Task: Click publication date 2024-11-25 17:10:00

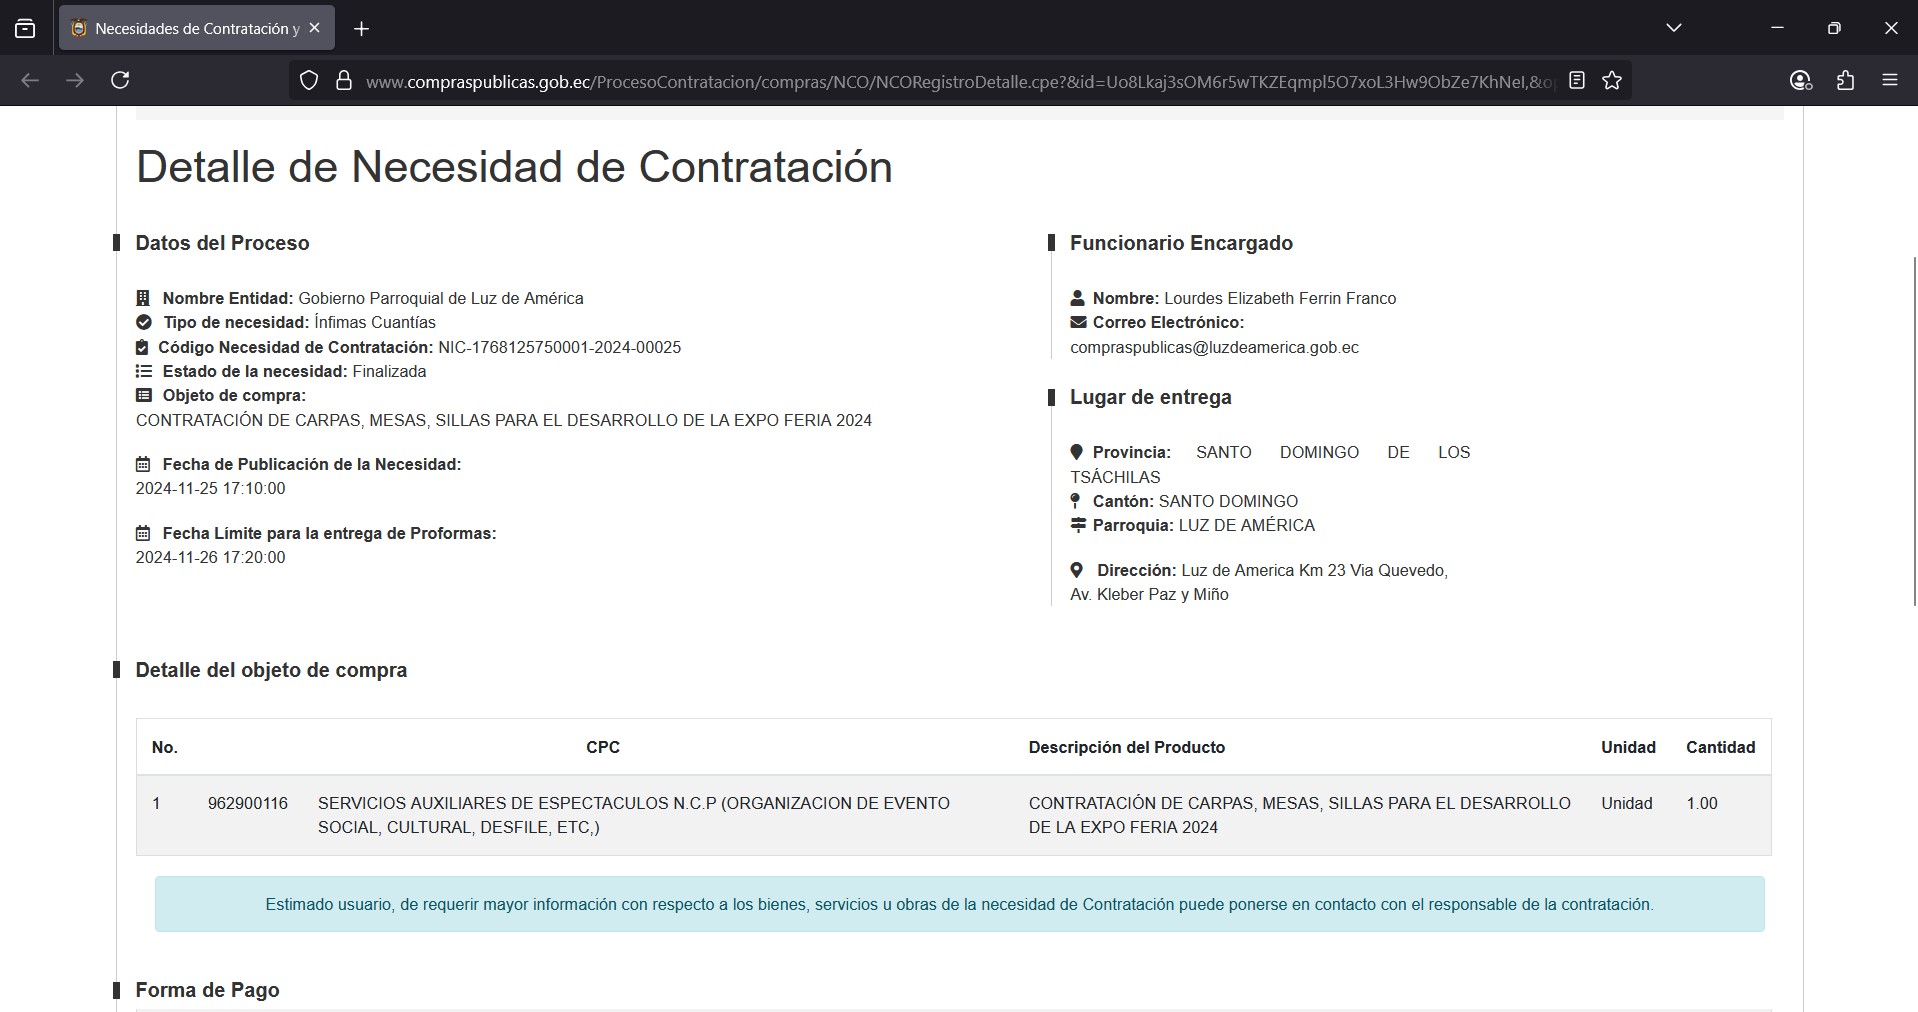Action: 211,489
